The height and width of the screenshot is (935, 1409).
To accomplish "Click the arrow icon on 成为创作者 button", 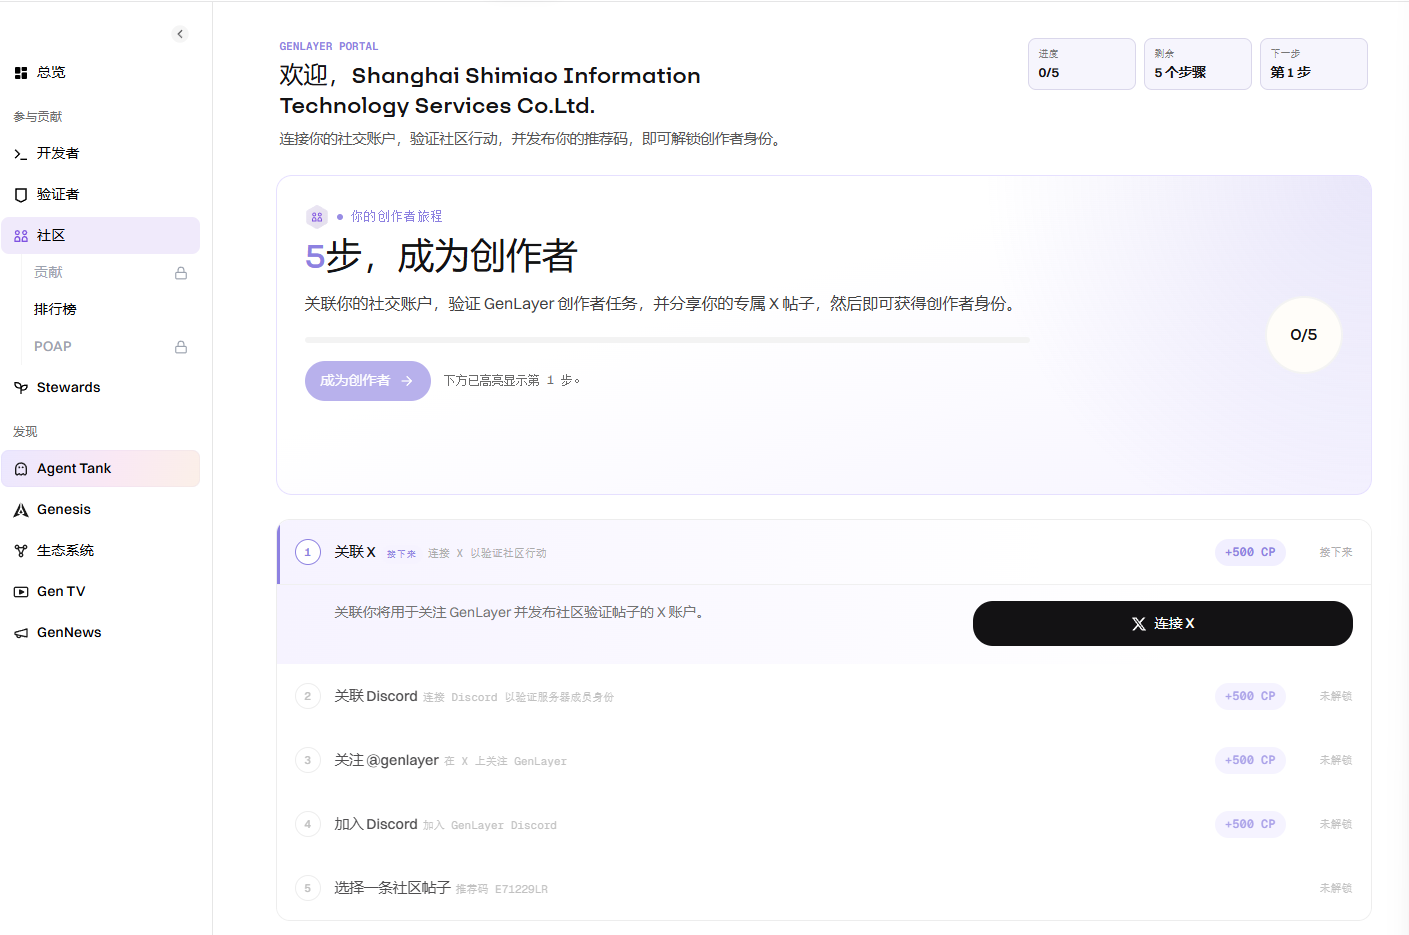I will pos(407,381).
